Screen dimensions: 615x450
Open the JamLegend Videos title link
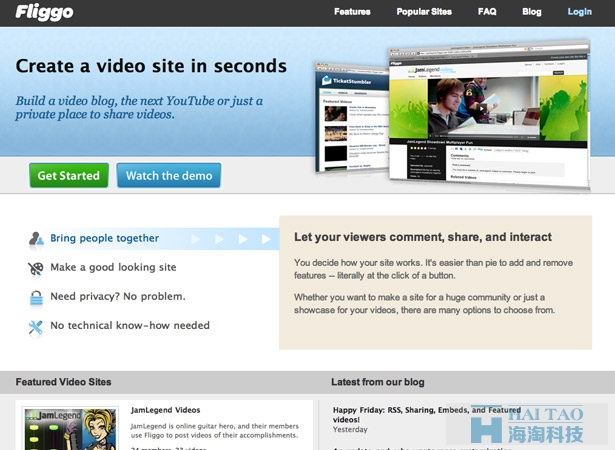point(166,410)
